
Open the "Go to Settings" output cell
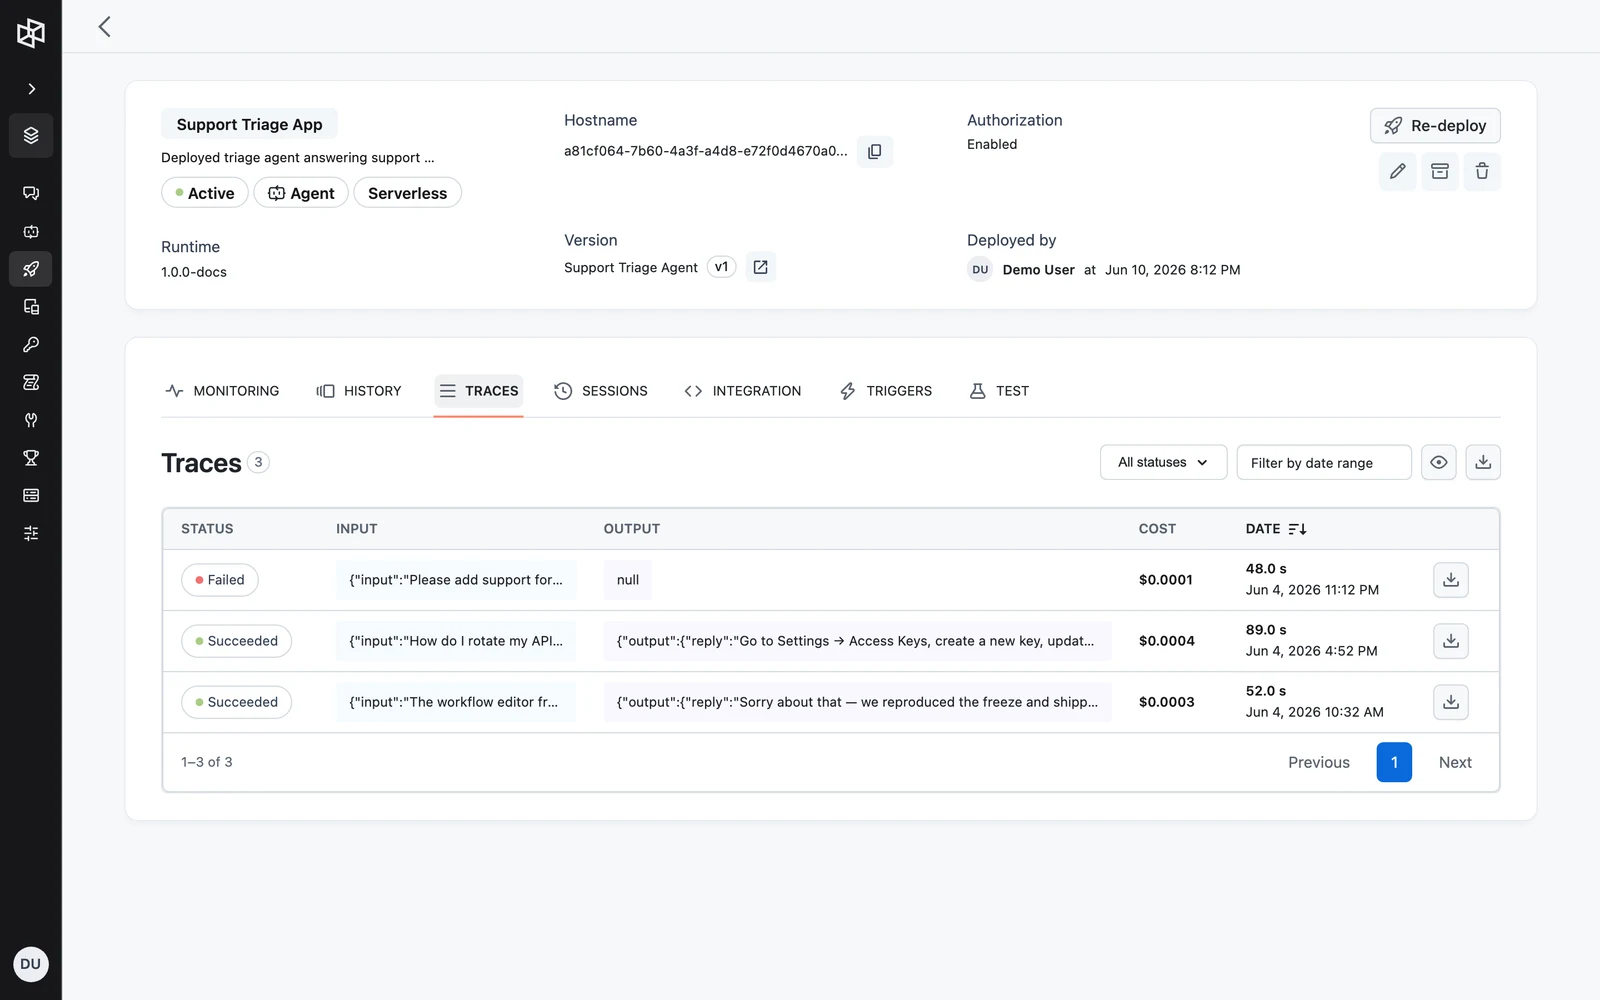tap(857, 641)
